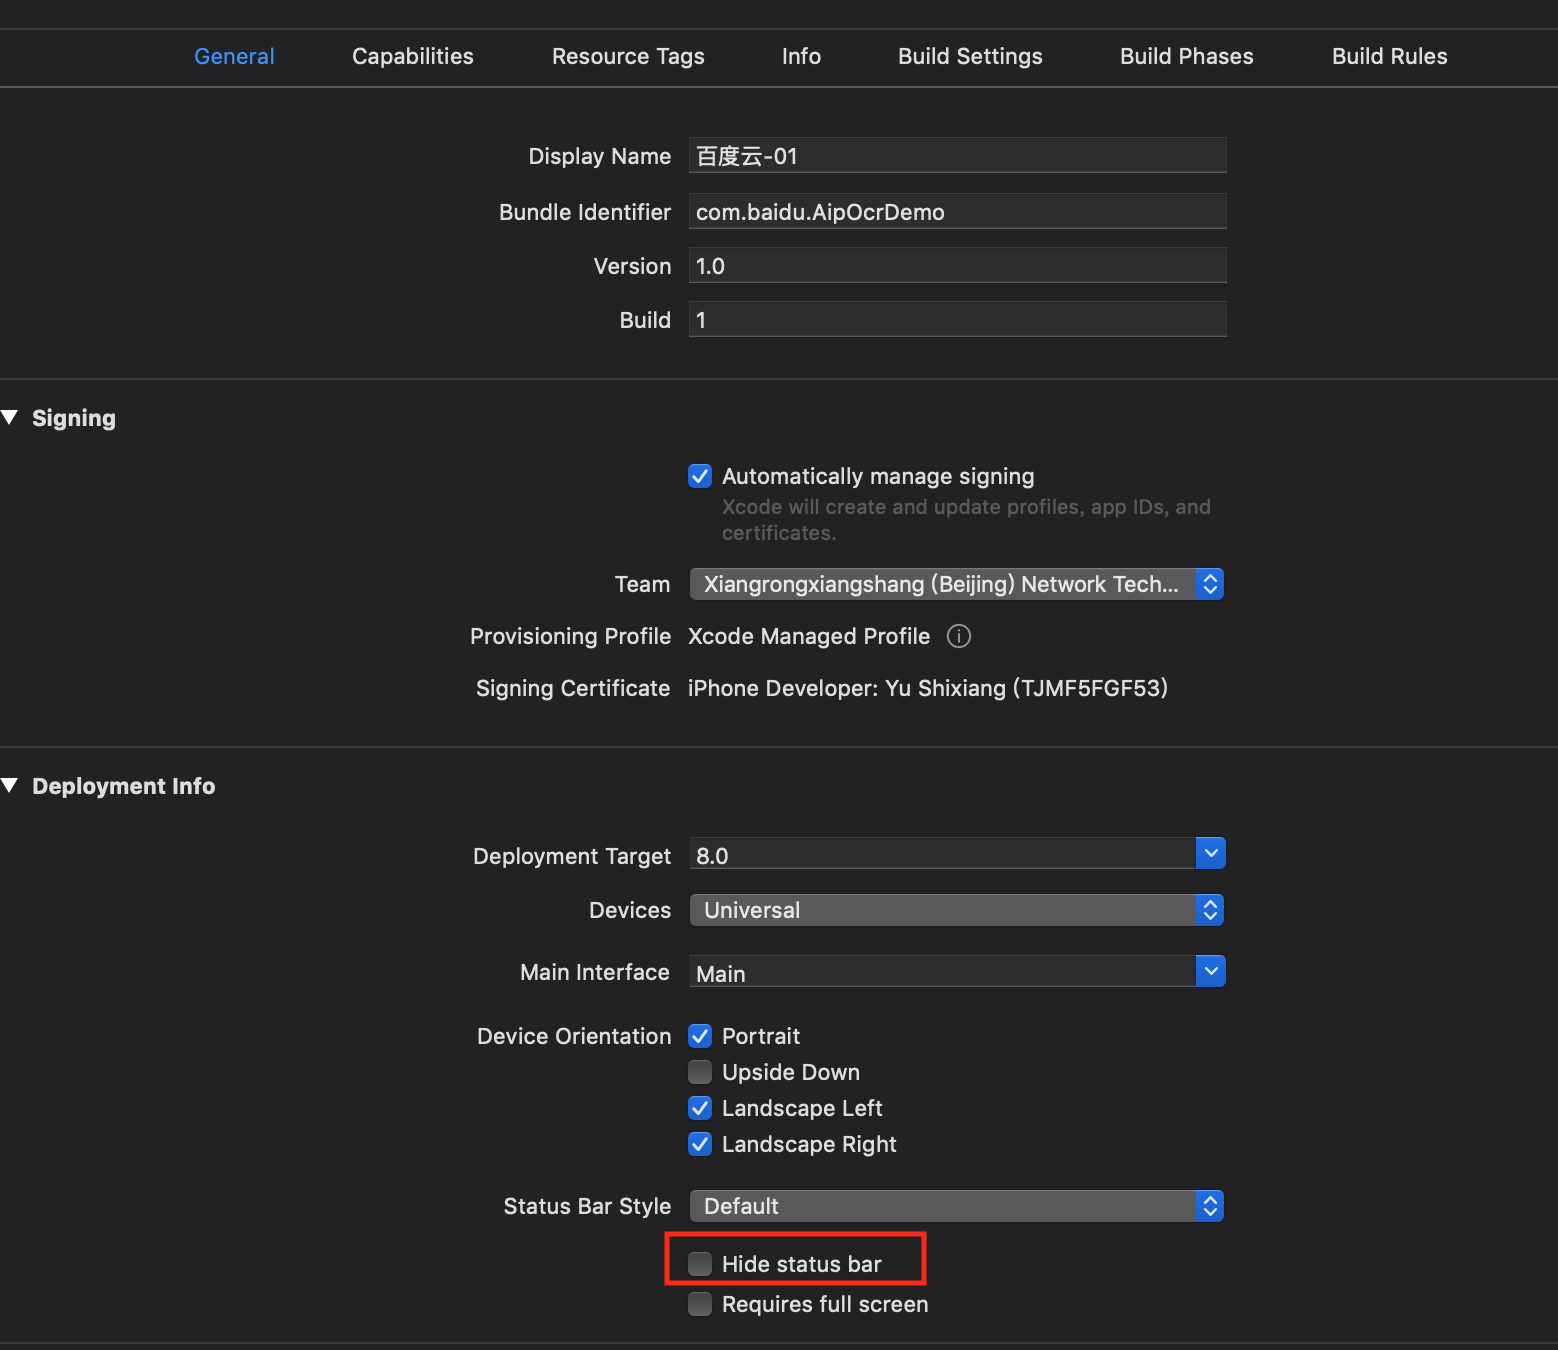Click the Provisioning Profile info icon

tap(958, 636)
